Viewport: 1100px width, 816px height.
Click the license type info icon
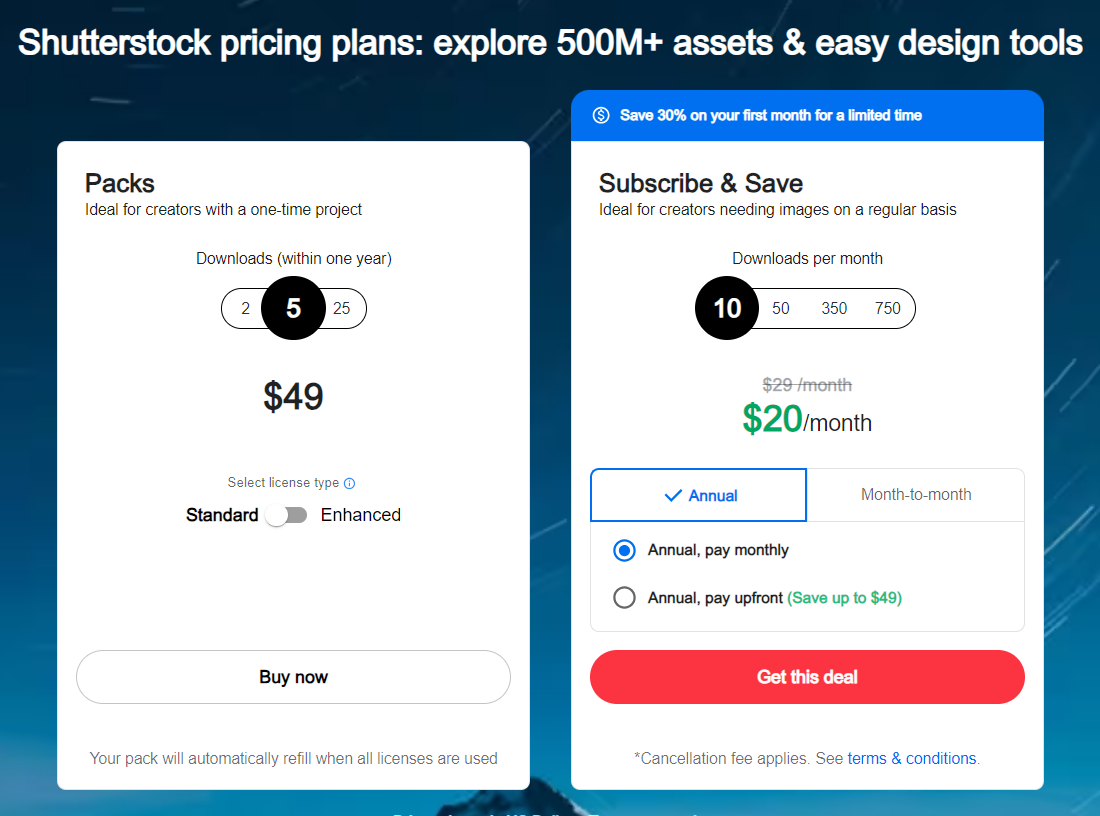(x=349, y=483)
